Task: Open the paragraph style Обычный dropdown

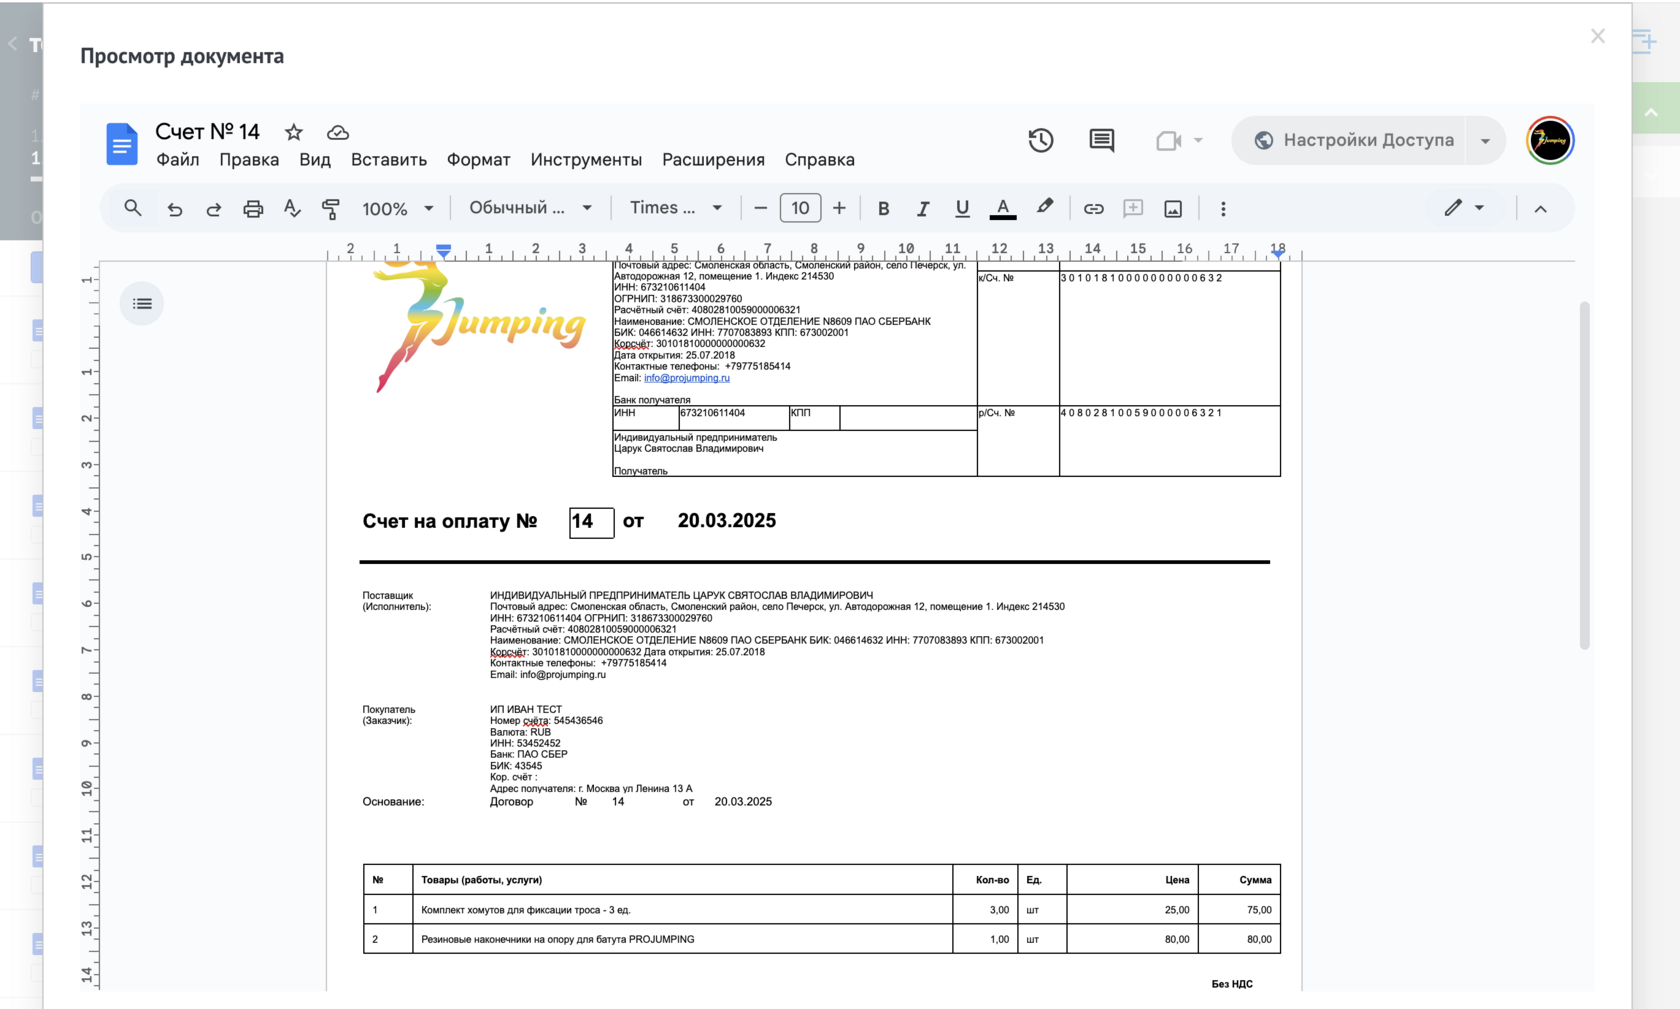Action: [x=530, y=208]
